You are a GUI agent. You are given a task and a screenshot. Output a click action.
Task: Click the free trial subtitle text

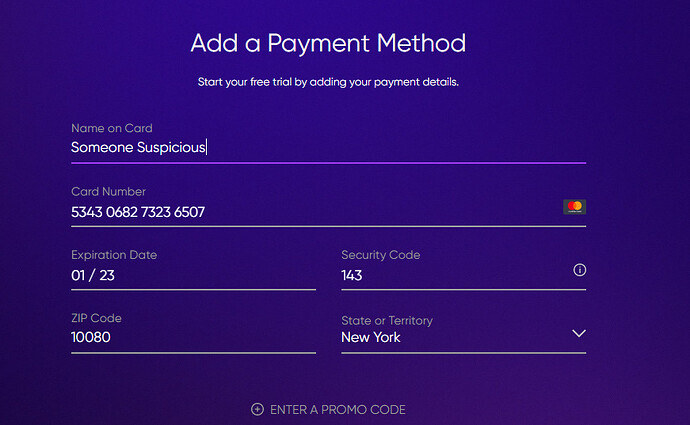point(328,82)
